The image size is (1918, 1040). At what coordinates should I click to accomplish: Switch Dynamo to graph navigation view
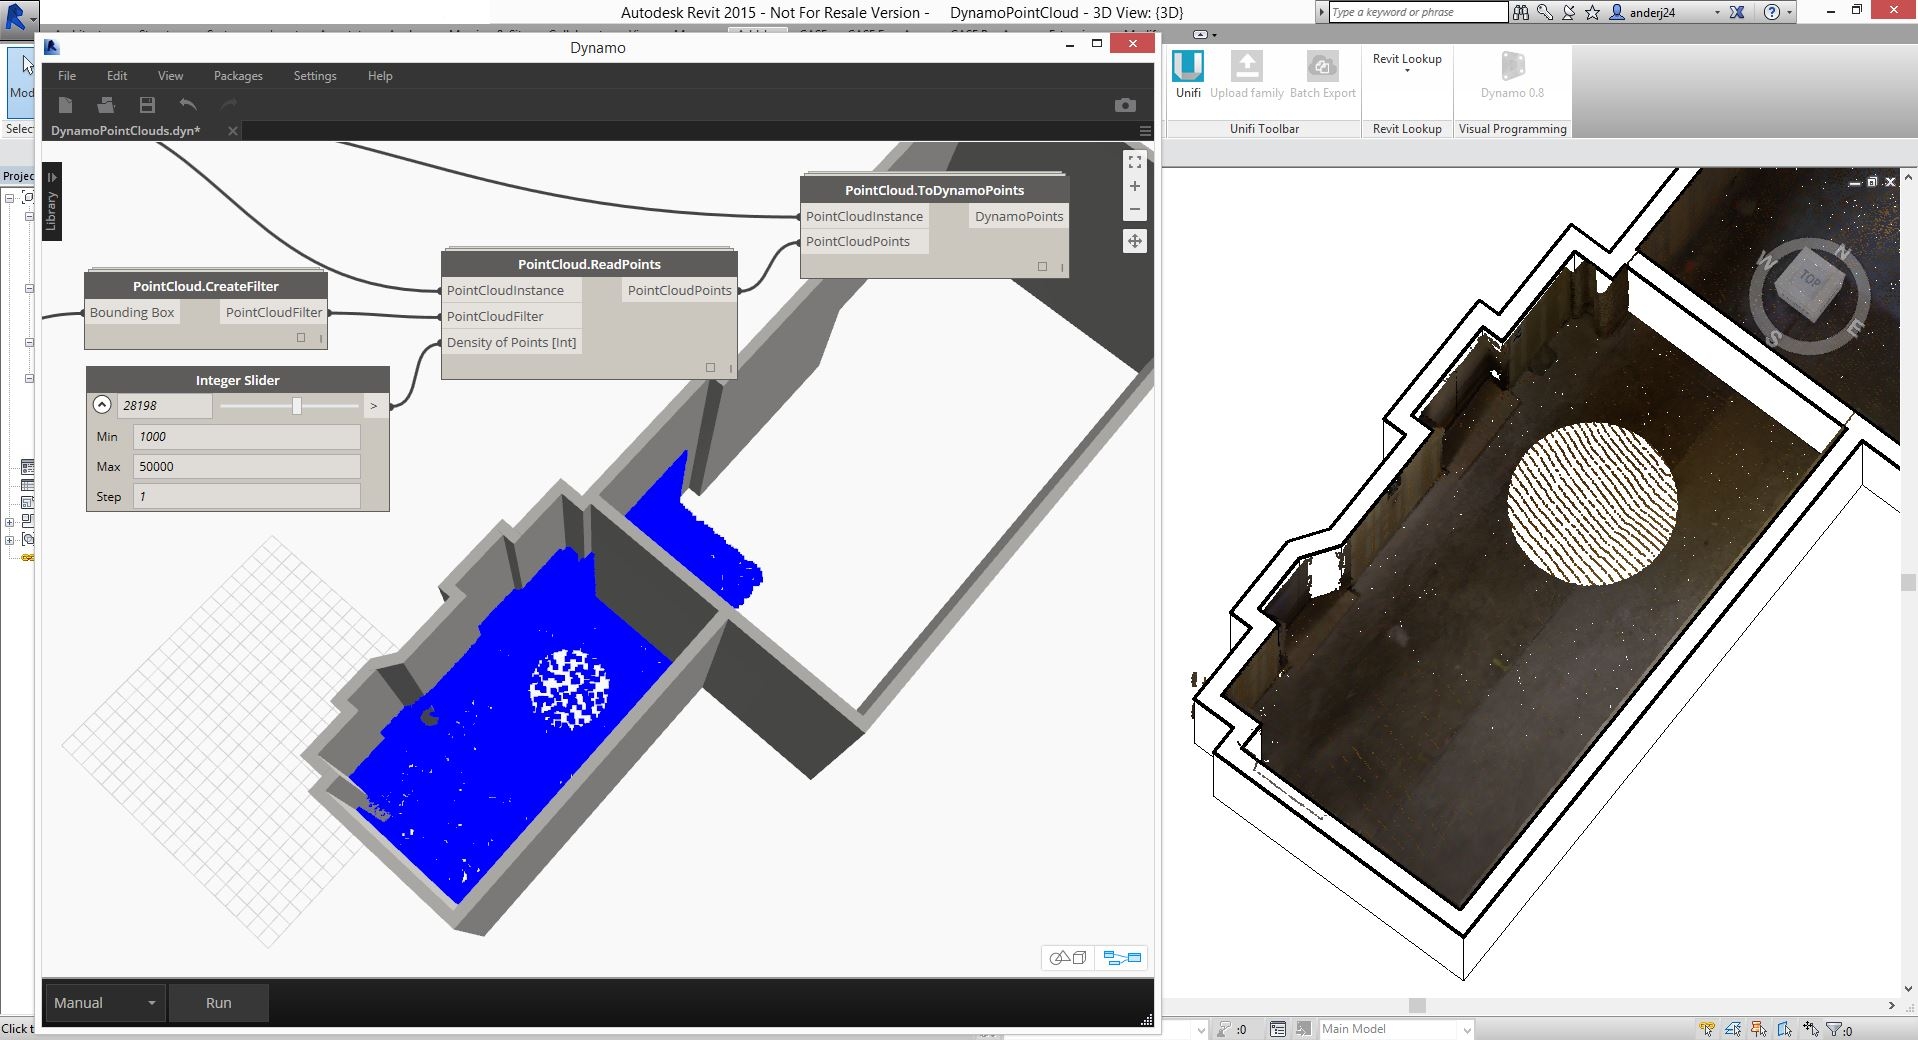[x=1122, y=958]
